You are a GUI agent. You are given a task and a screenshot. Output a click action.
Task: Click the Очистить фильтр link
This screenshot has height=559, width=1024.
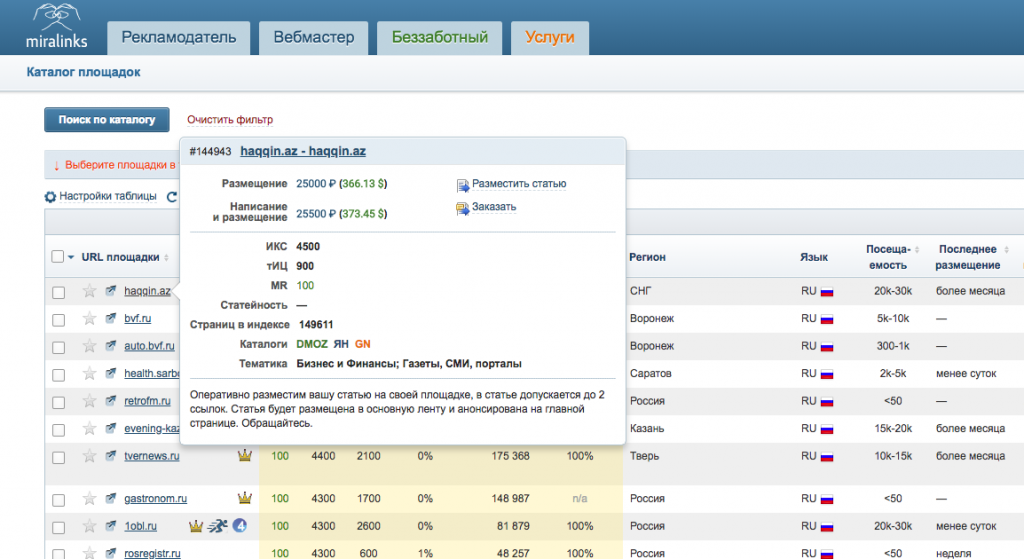(230, 120)
